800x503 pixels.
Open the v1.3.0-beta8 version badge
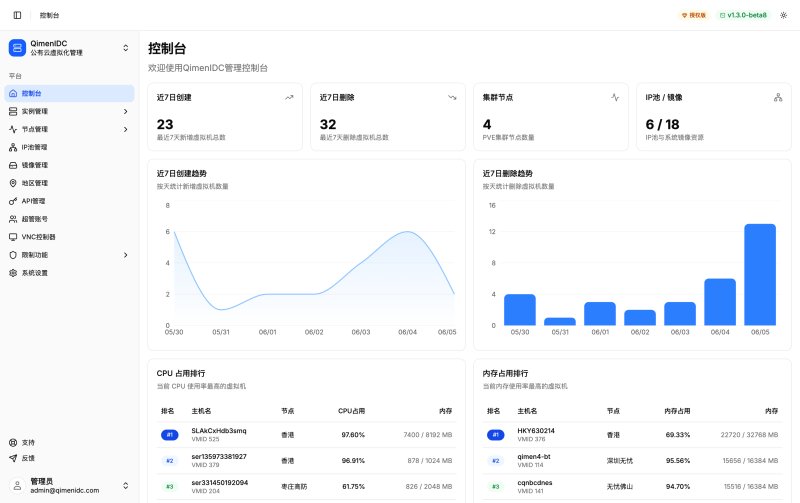(743, 15)
